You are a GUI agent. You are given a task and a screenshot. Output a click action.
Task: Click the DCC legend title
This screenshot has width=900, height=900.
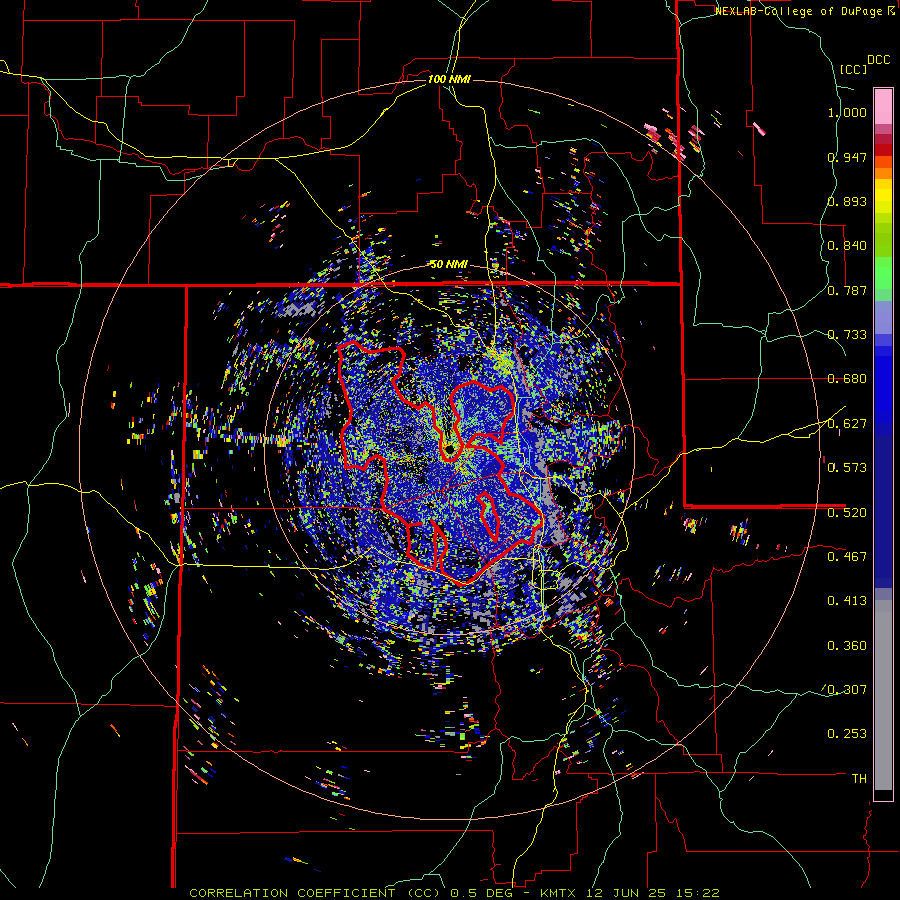coord(878,60)
